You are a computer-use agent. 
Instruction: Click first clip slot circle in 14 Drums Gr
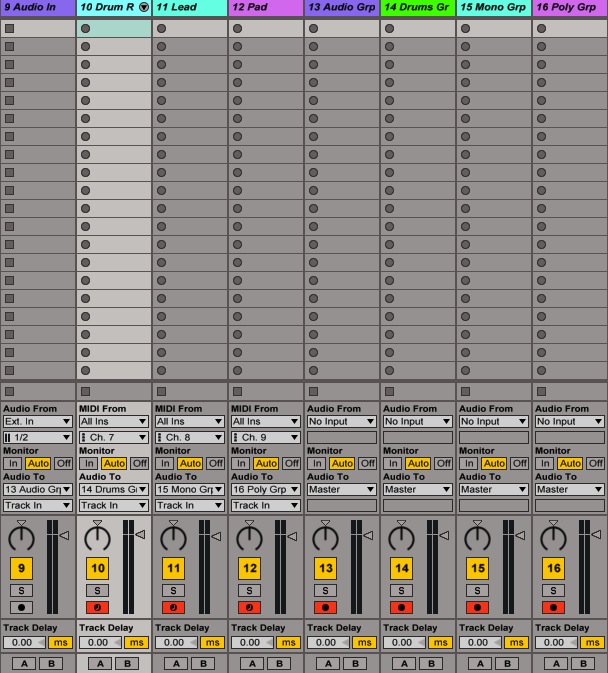click(389, 28)
